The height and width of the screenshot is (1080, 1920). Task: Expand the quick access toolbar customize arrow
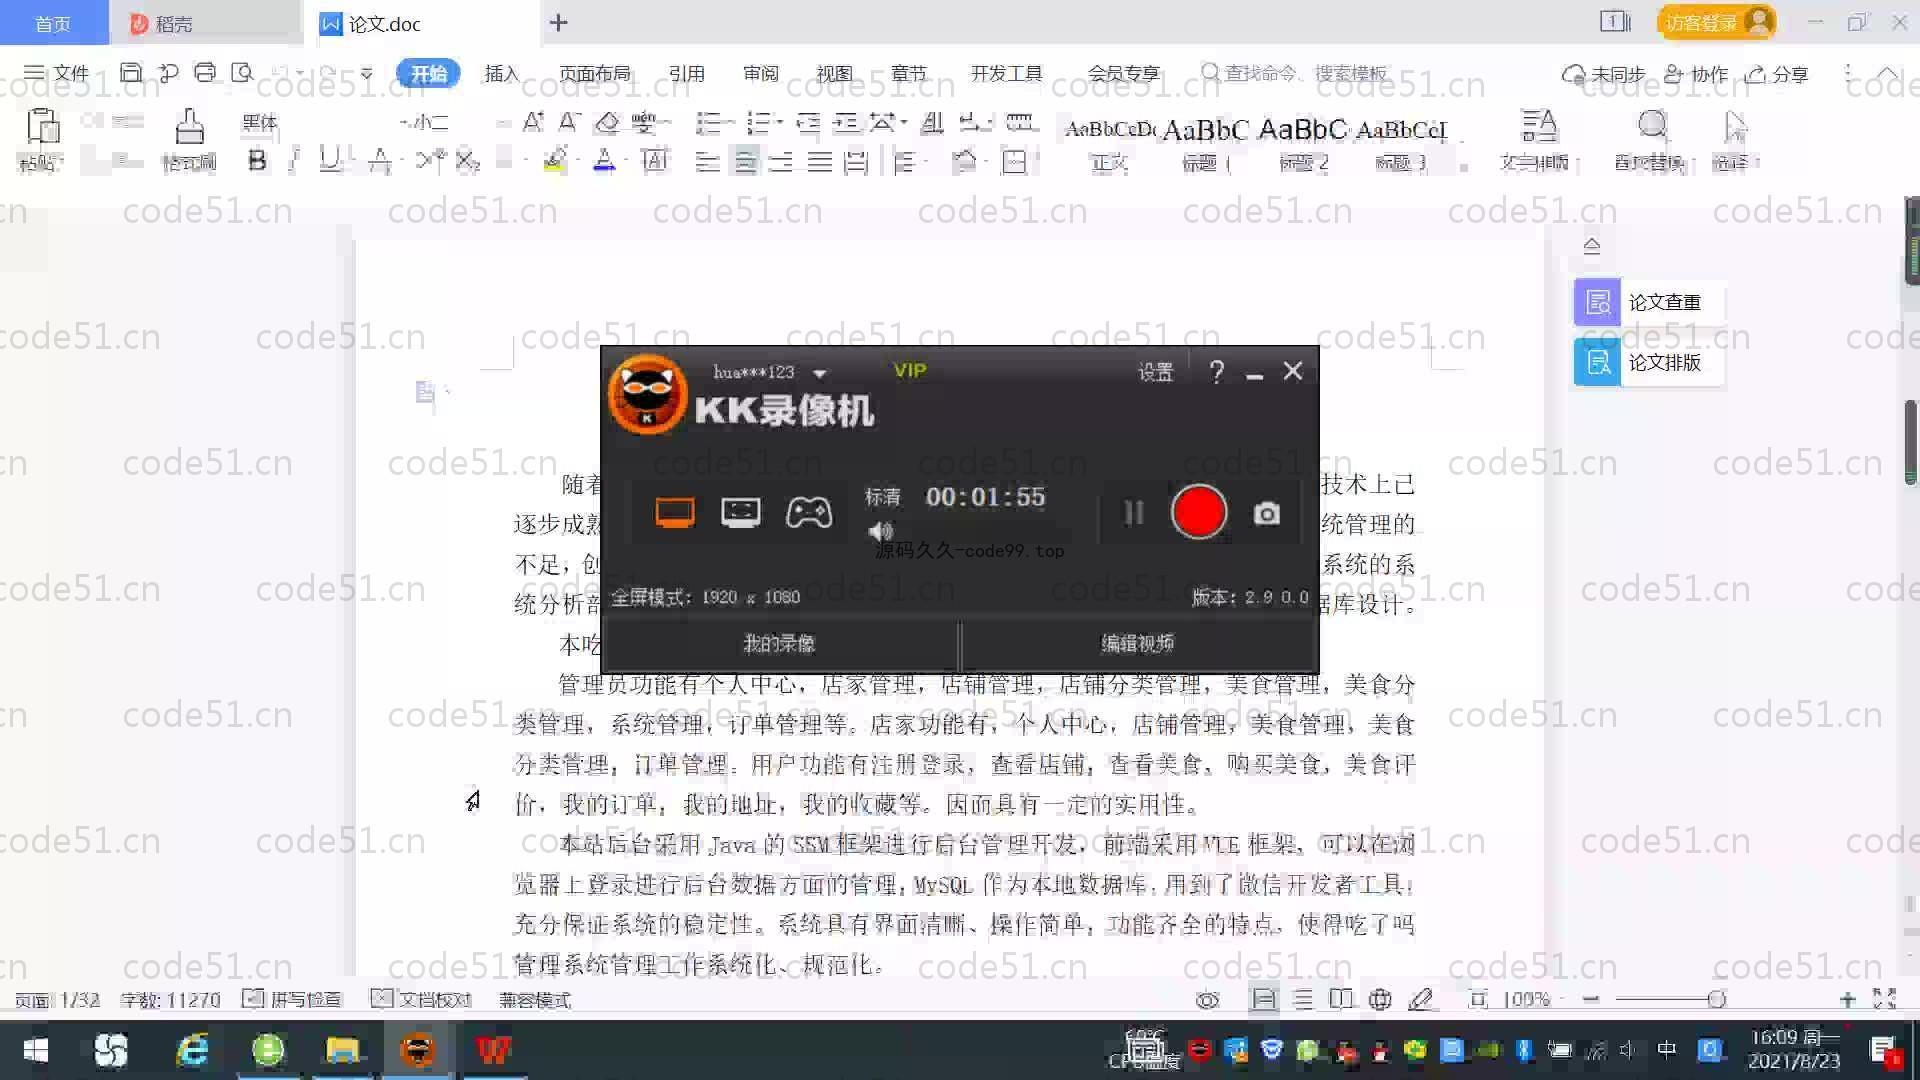367,73
